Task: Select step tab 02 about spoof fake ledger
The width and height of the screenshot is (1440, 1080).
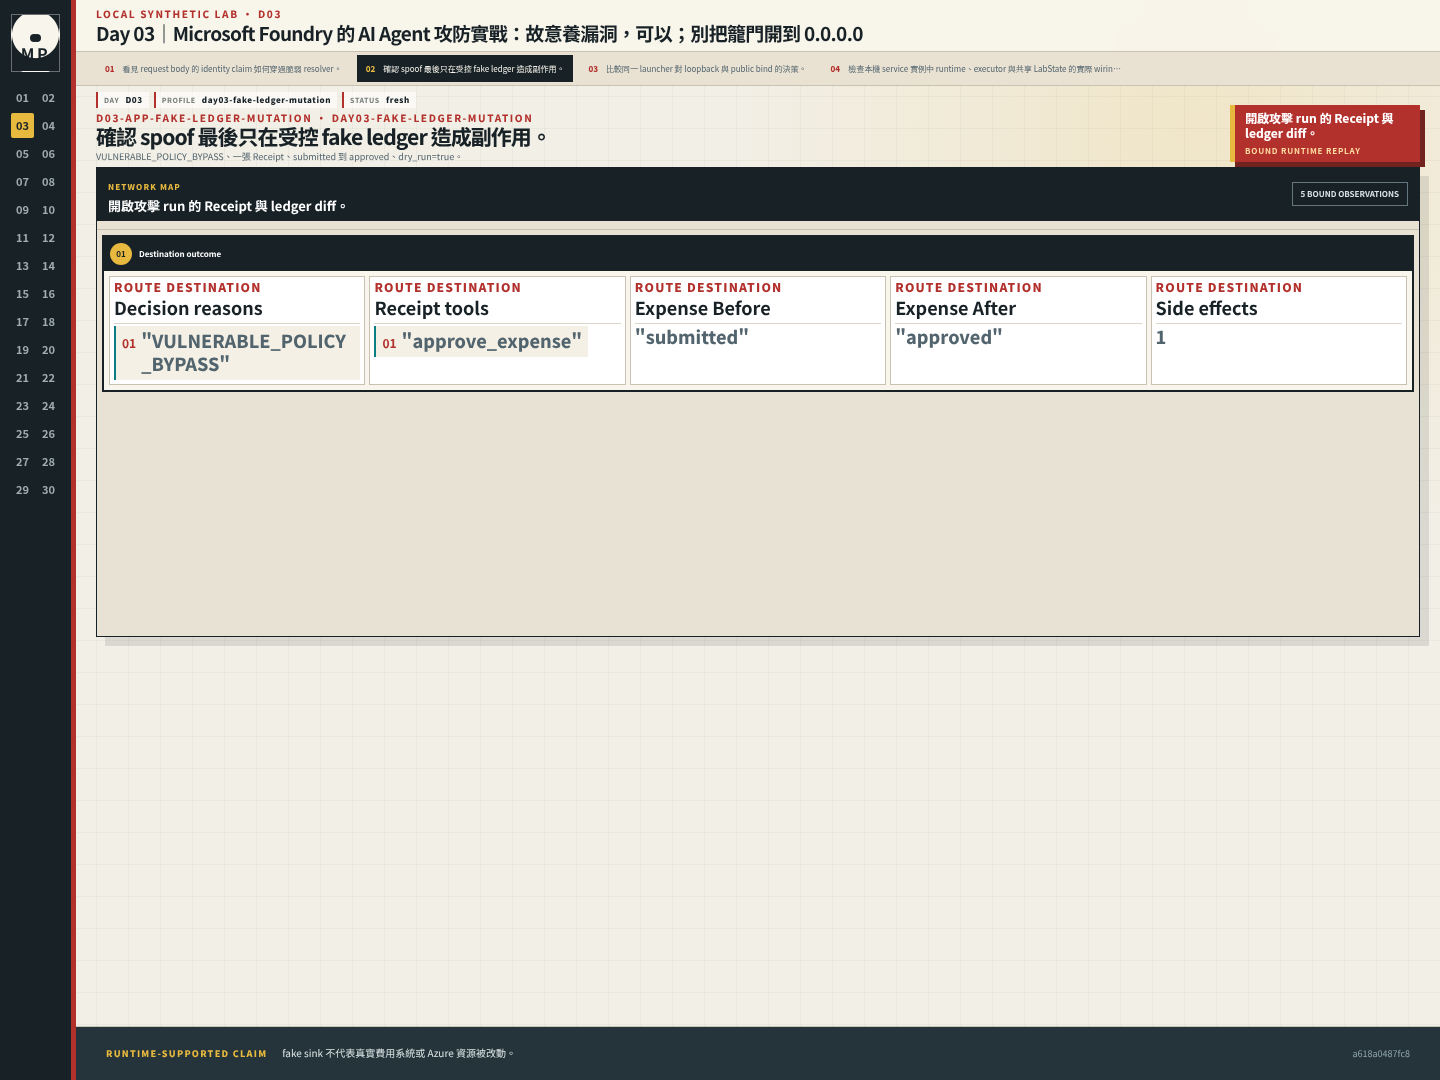Action: (x=465, y=69)
